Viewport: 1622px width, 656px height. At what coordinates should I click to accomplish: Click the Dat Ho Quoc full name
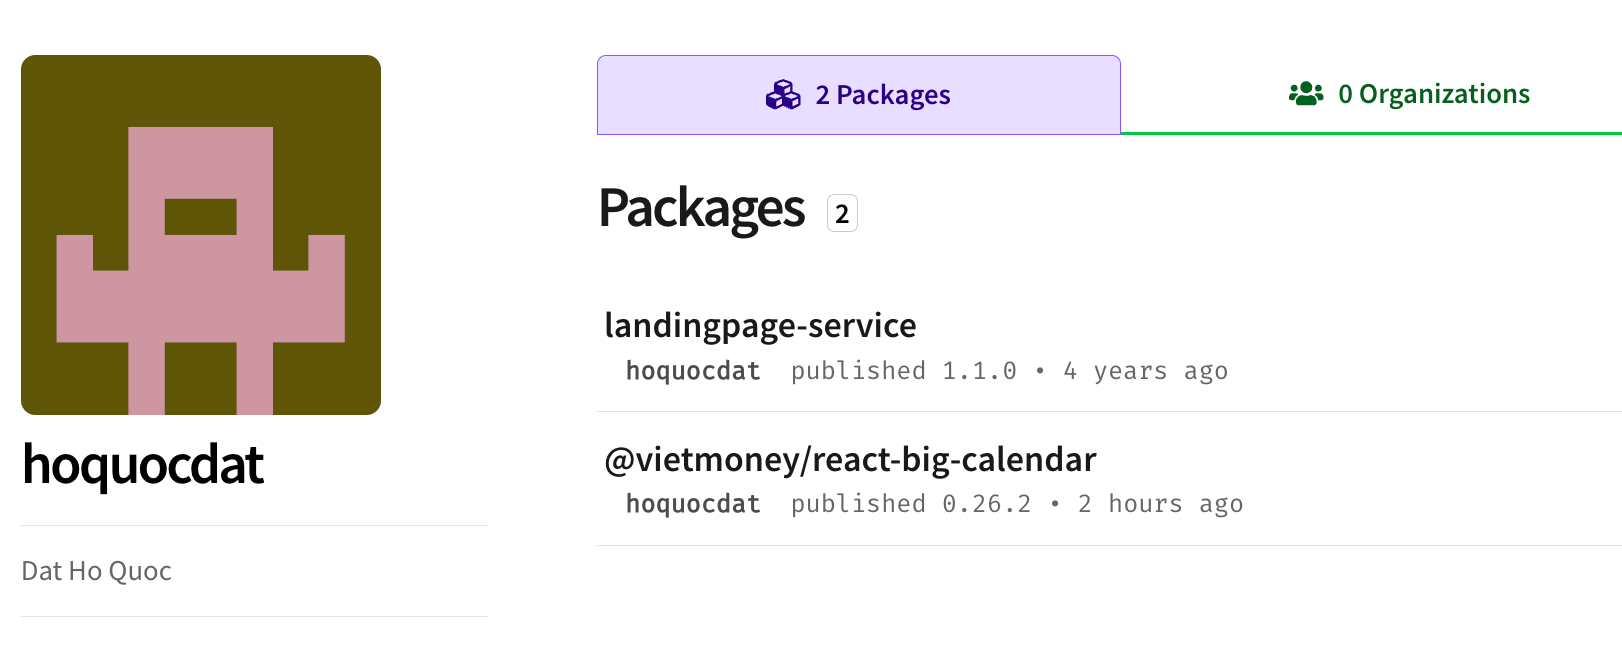(97, 571)
